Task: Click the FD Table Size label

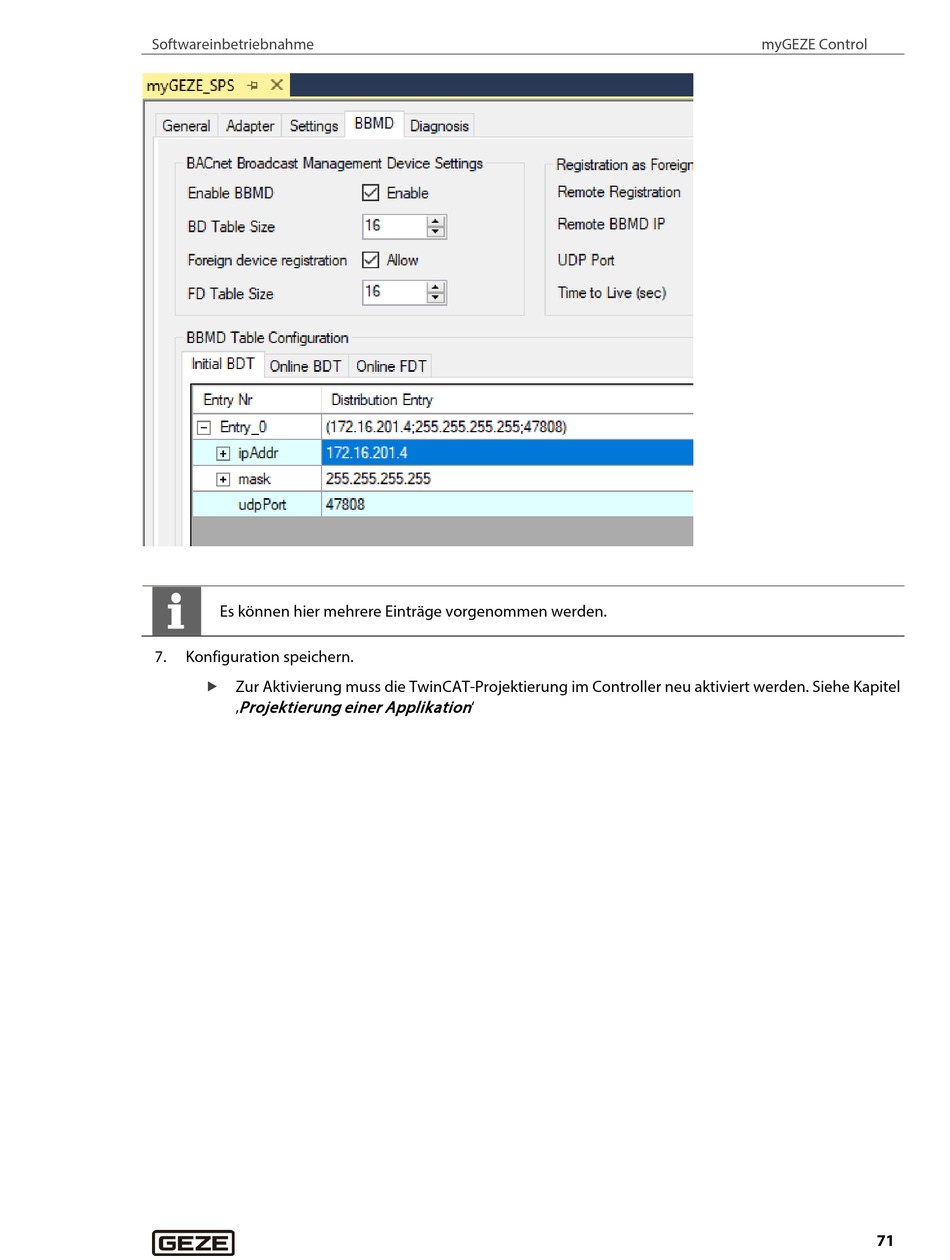Action: click(230, 294)
